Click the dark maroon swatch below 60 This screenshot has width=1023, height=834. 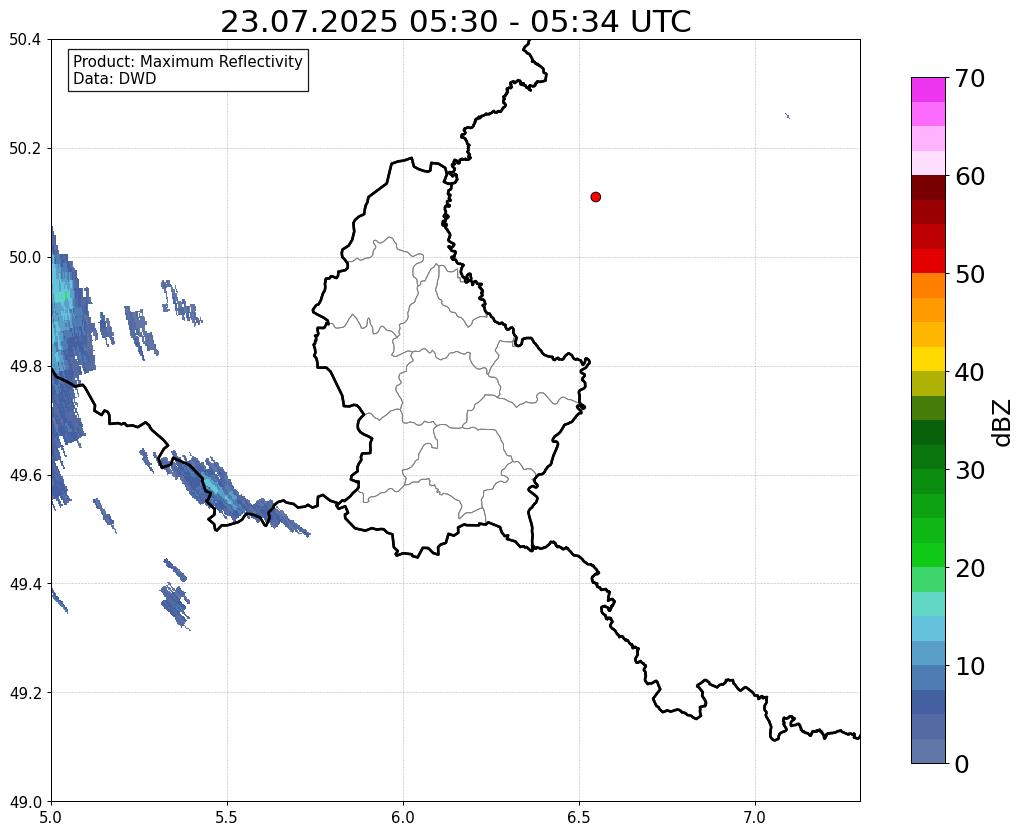928,188
